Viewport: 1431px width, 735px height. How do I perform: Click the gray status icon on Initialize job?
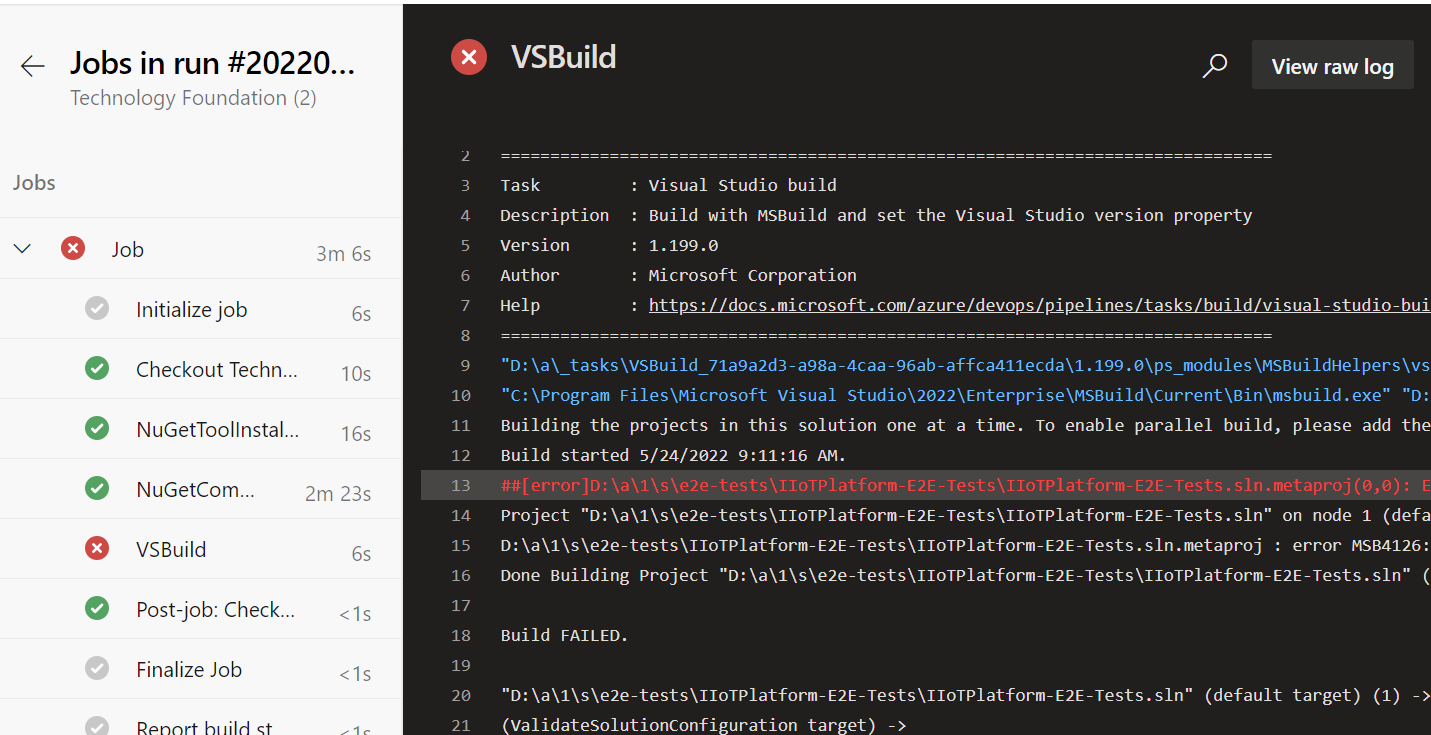97,308
